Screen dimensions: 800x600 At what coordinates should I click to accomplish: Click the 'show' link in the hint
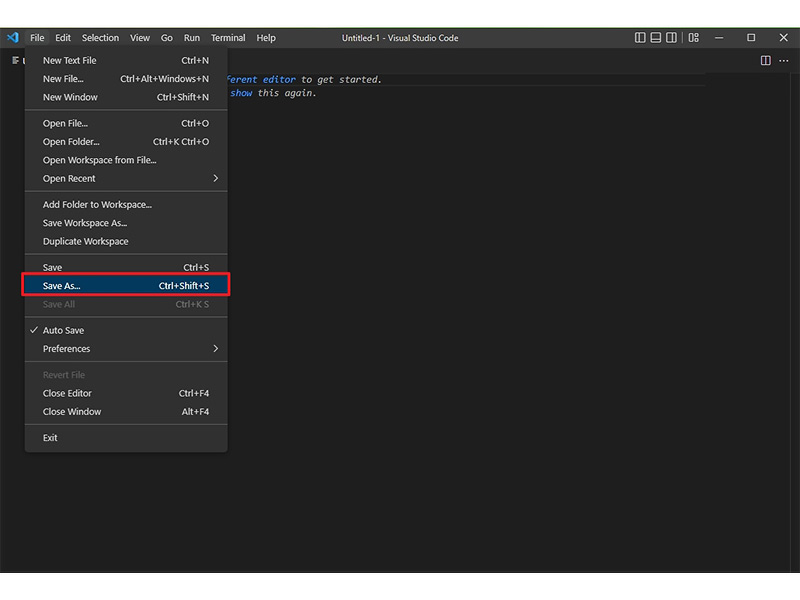coord(241,93)
